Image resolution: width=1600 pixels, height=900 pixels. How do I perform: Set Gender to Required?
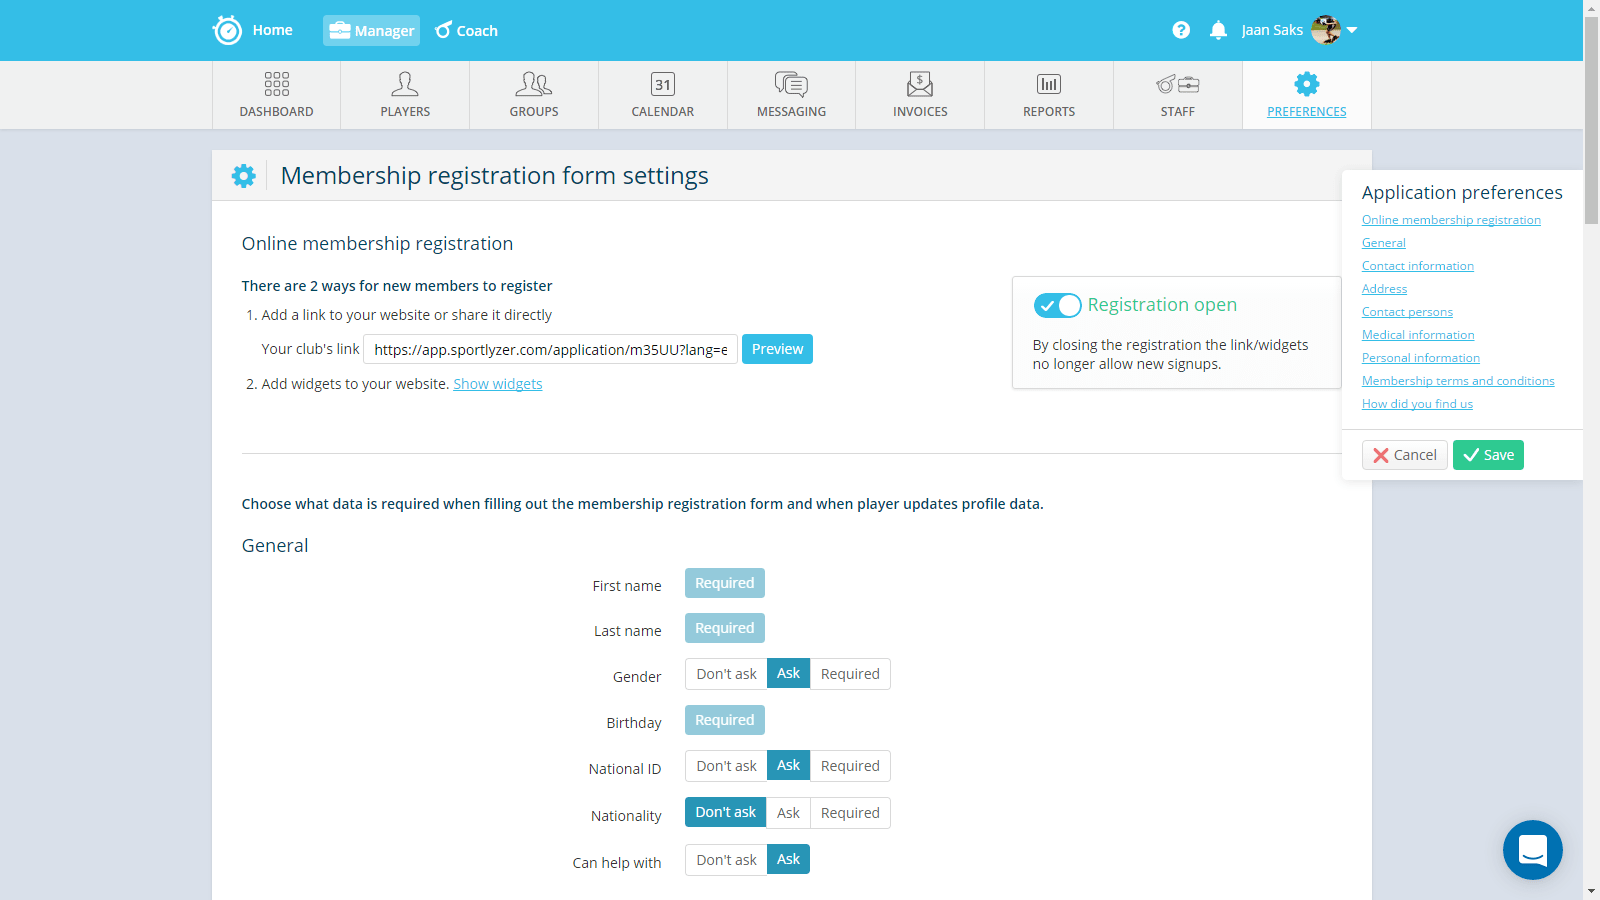(850, 674)
